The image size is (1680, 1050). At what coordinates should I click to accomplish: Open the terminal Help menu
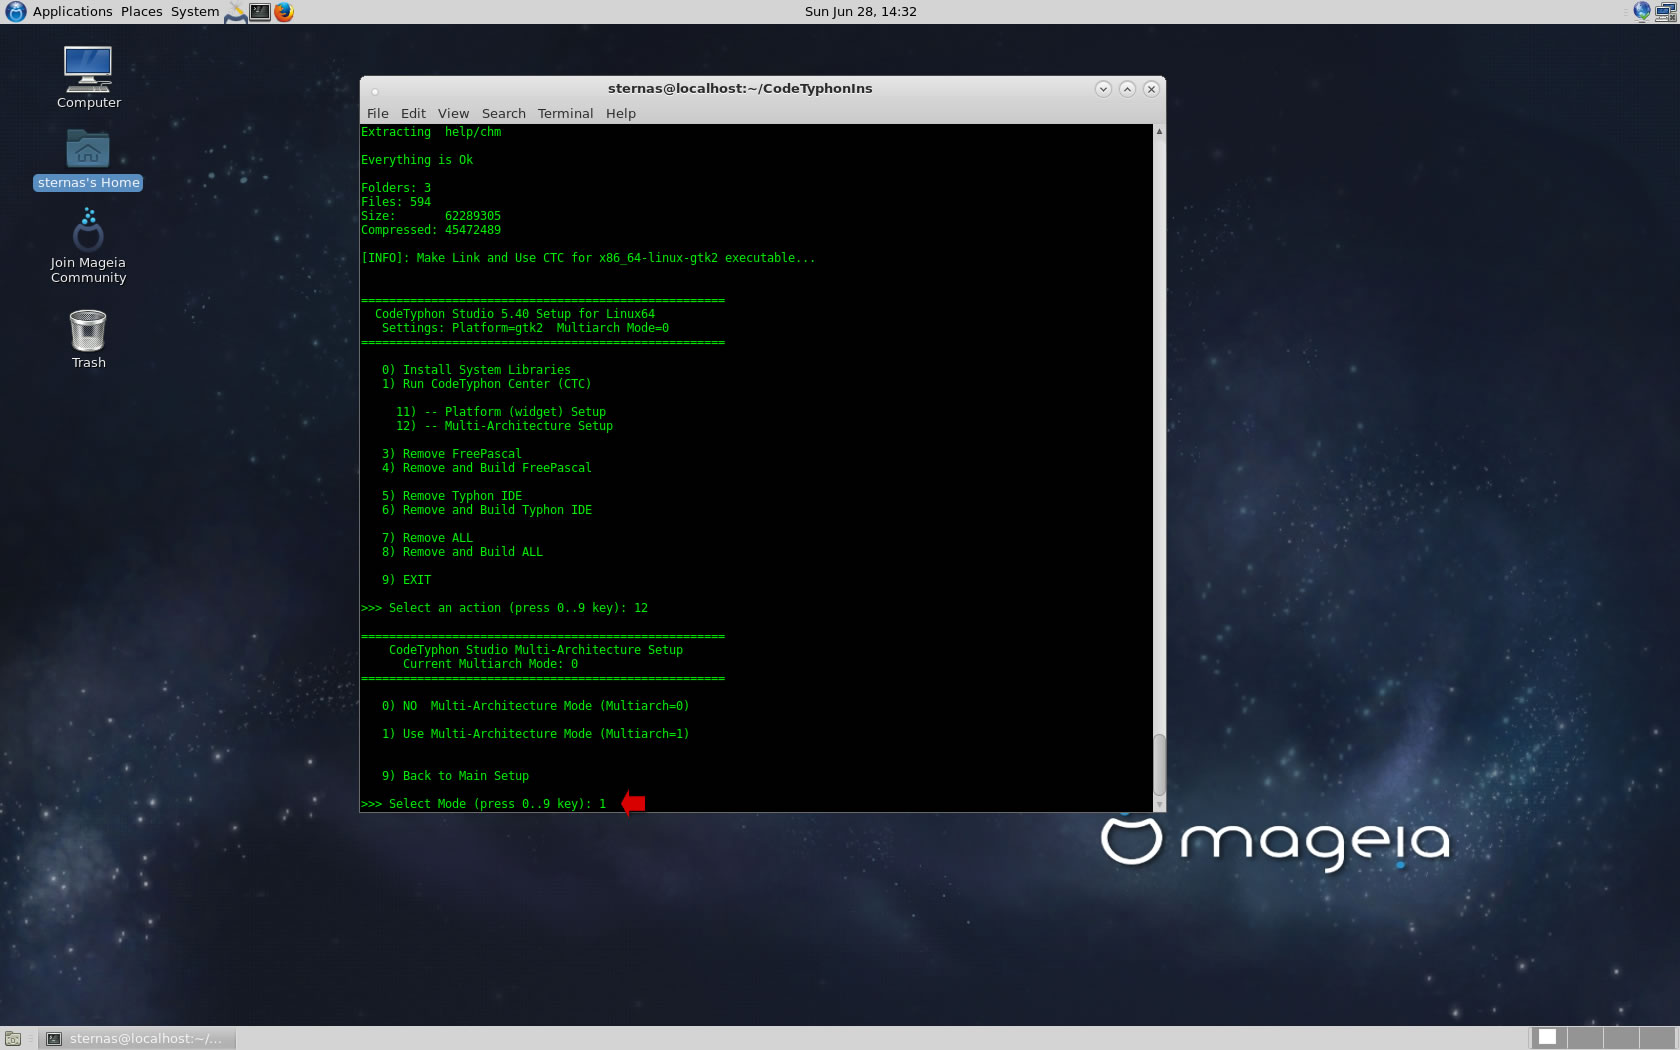coord(620,114)
